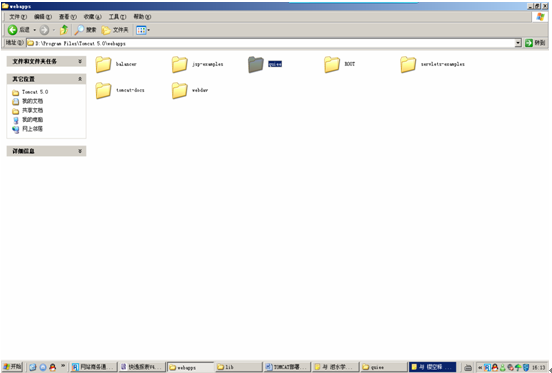Click the folder icon in the address bar
The height and width of the screenshot is (373, 552).
coord(31,43)
